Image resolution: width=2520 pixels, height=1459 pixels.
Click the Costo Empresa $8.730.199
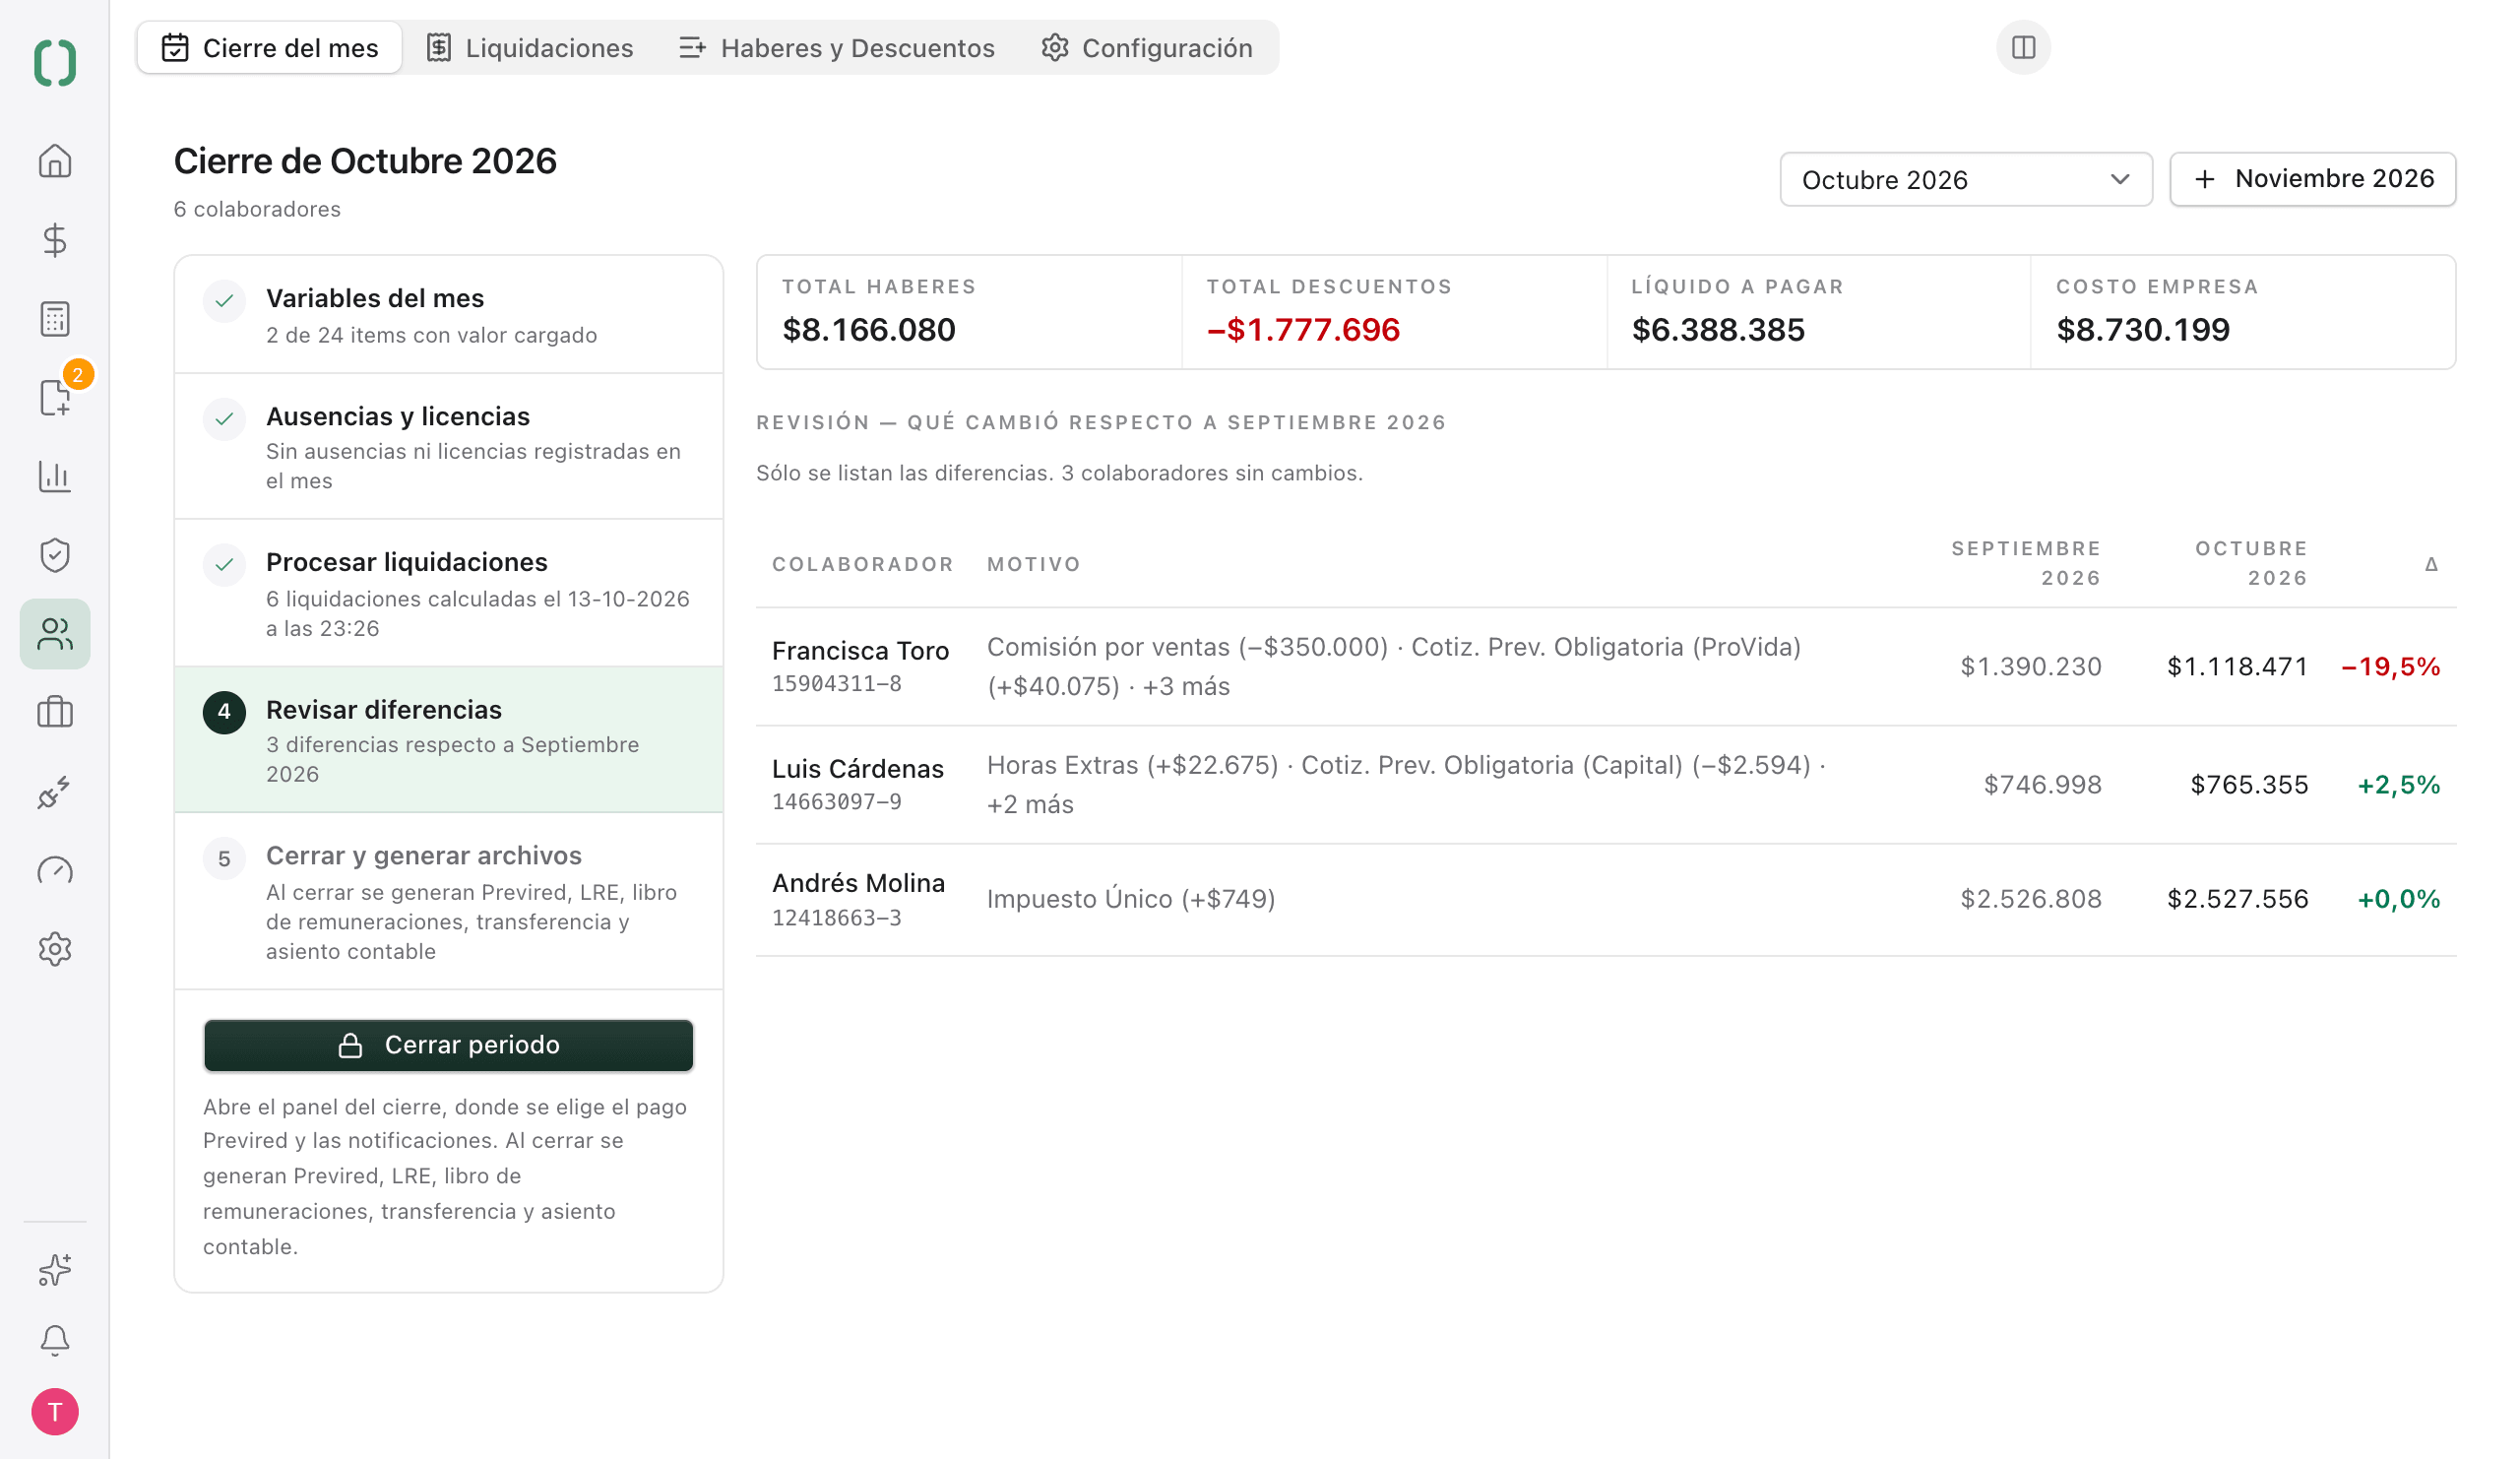pyautogui.click(x=2142, y=330)
